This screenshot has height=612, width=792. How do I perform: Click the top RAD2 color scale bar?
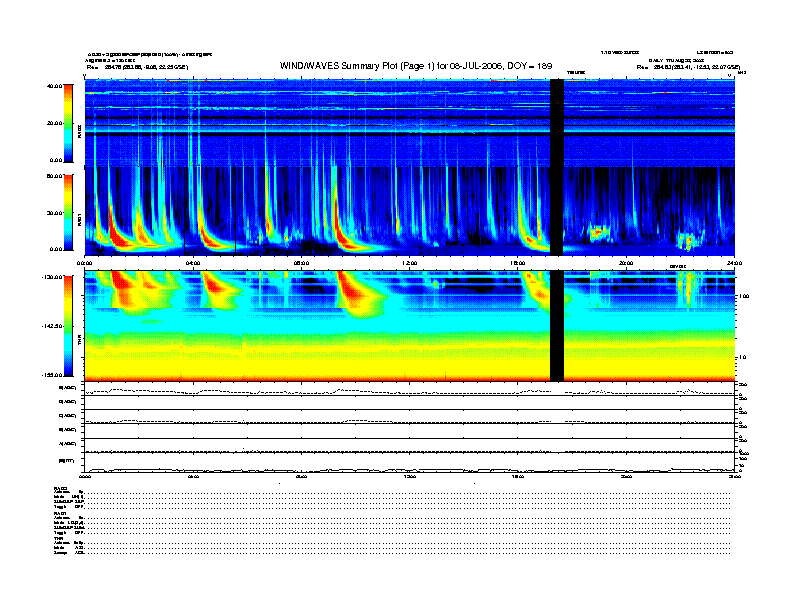(x=68, y=124)
